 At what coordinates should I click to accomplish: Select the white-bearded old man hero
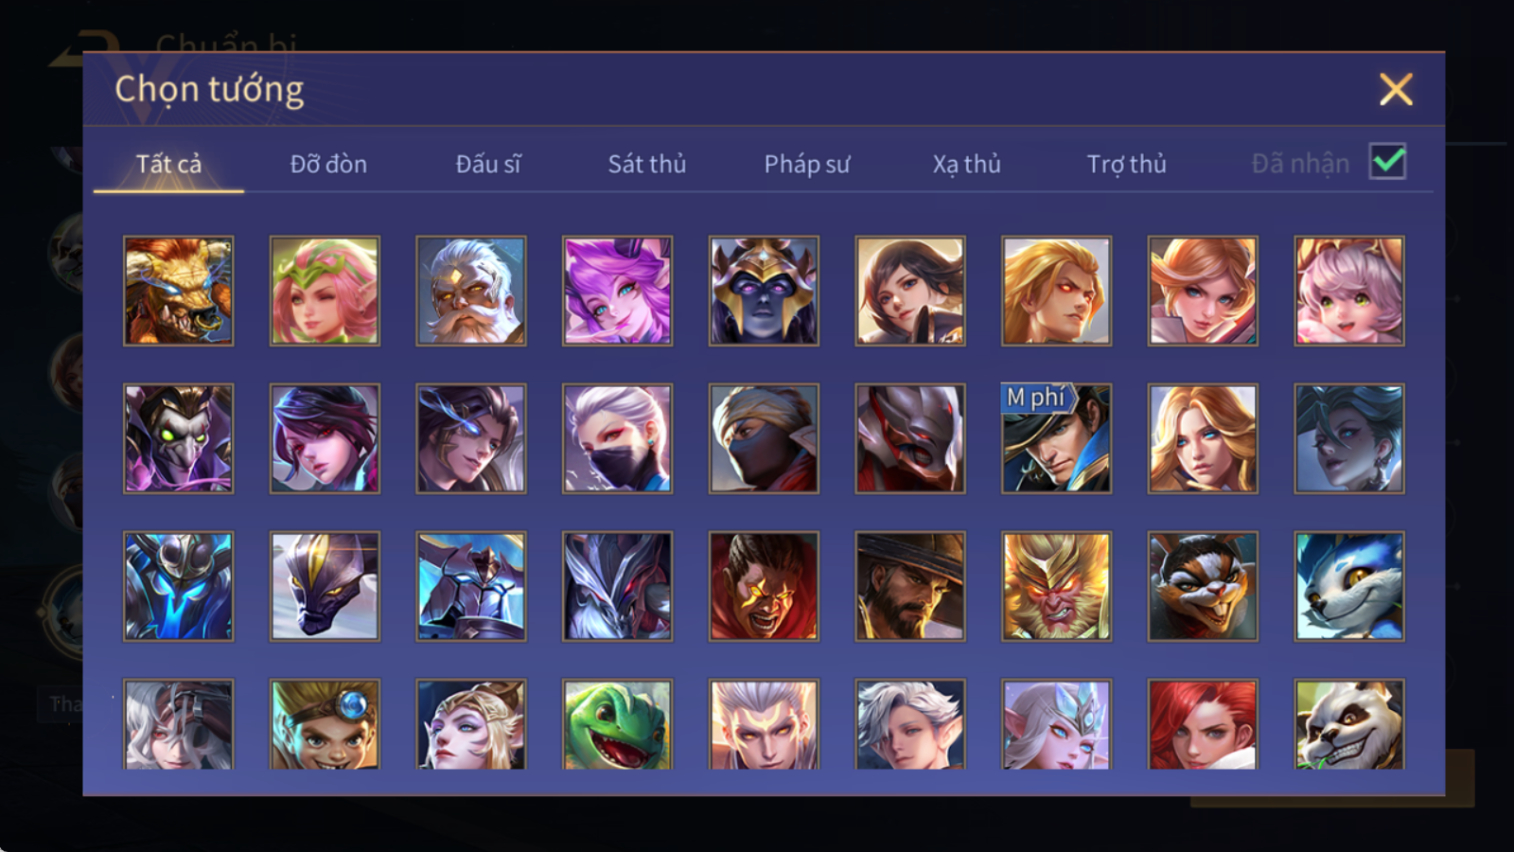click(x=471, y=291)
